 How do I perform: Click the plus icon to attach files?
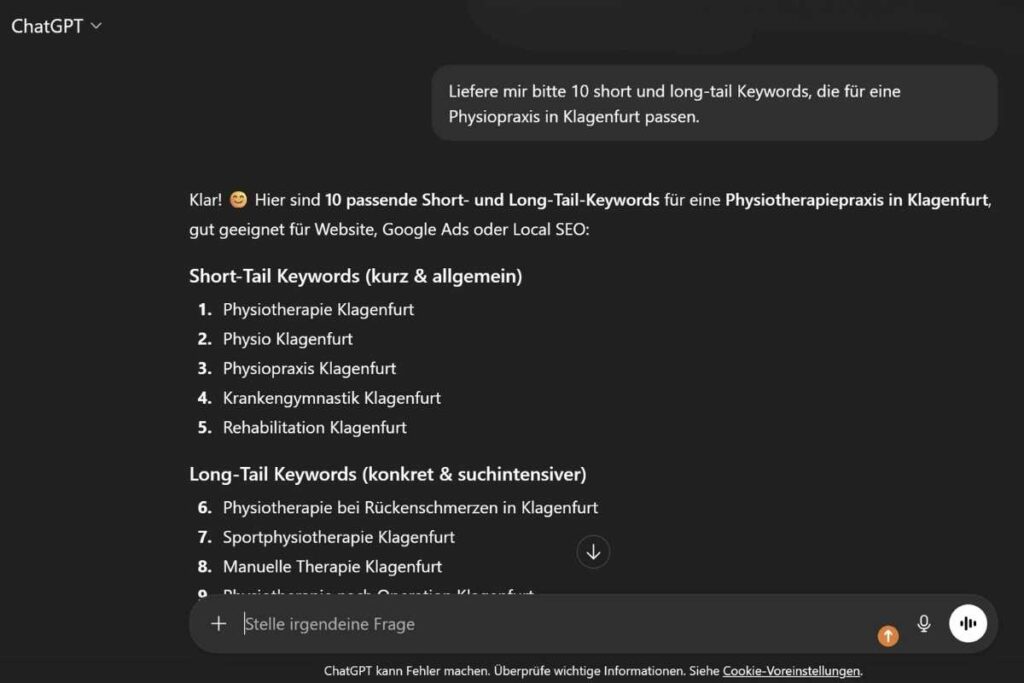click(x=218, y=623)
